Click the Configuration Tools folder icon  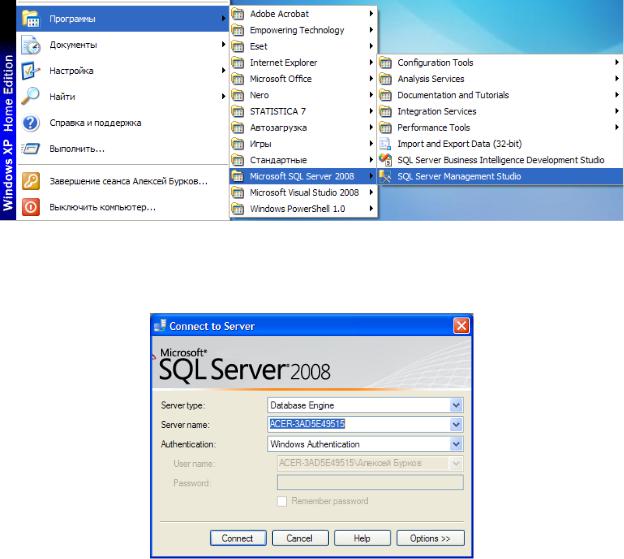[385, 62]
